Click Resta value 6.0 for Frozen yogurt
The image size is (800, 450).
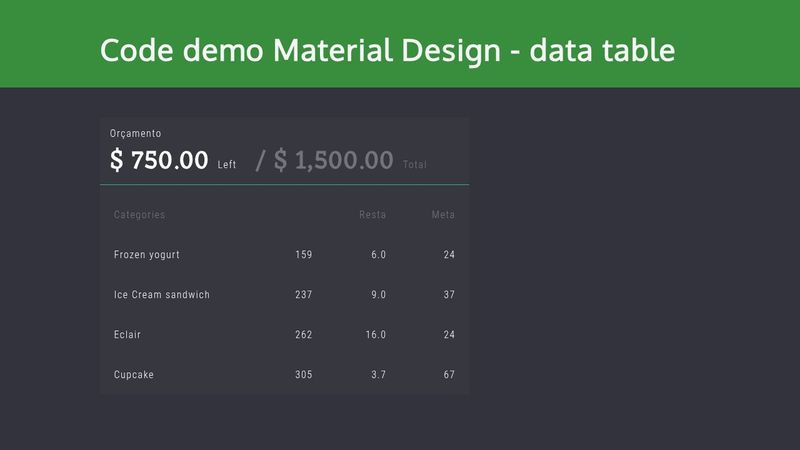(378, 255)
